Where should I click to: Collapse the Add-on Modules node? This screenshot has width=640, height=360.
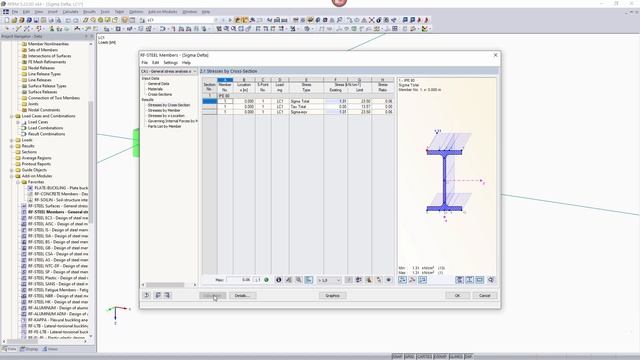point(12,176)
